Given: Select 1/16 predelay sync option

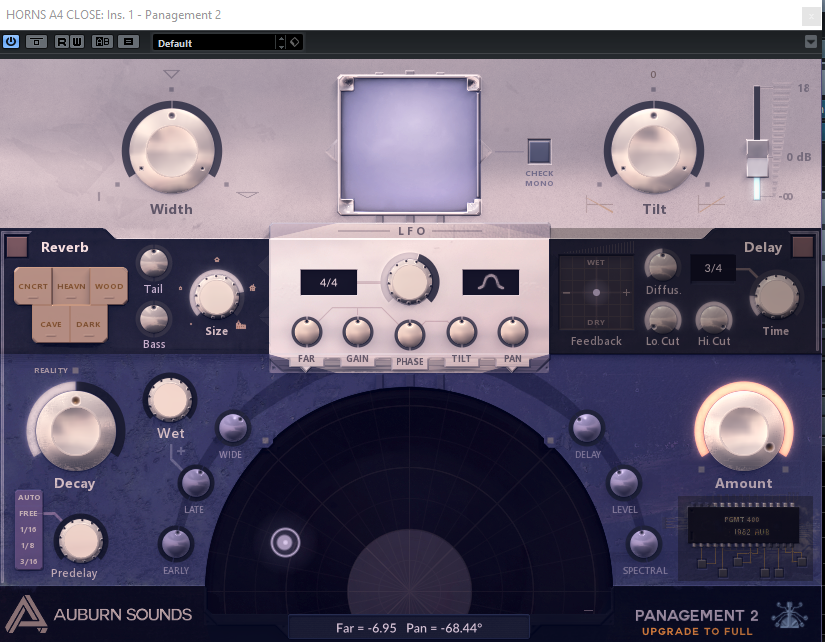Looking at the screenshot, I should 28,529.
